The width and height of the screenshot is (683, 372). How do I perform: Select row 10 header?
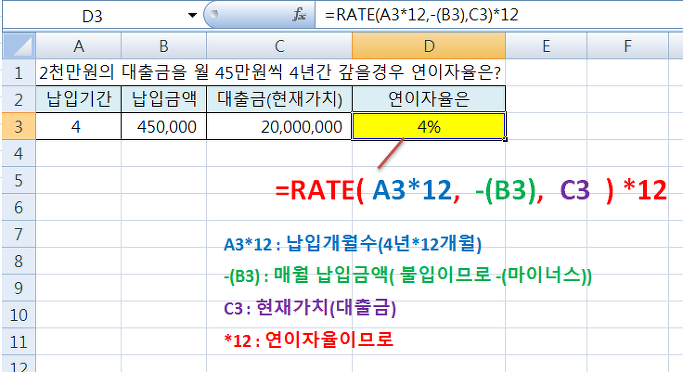18,315
